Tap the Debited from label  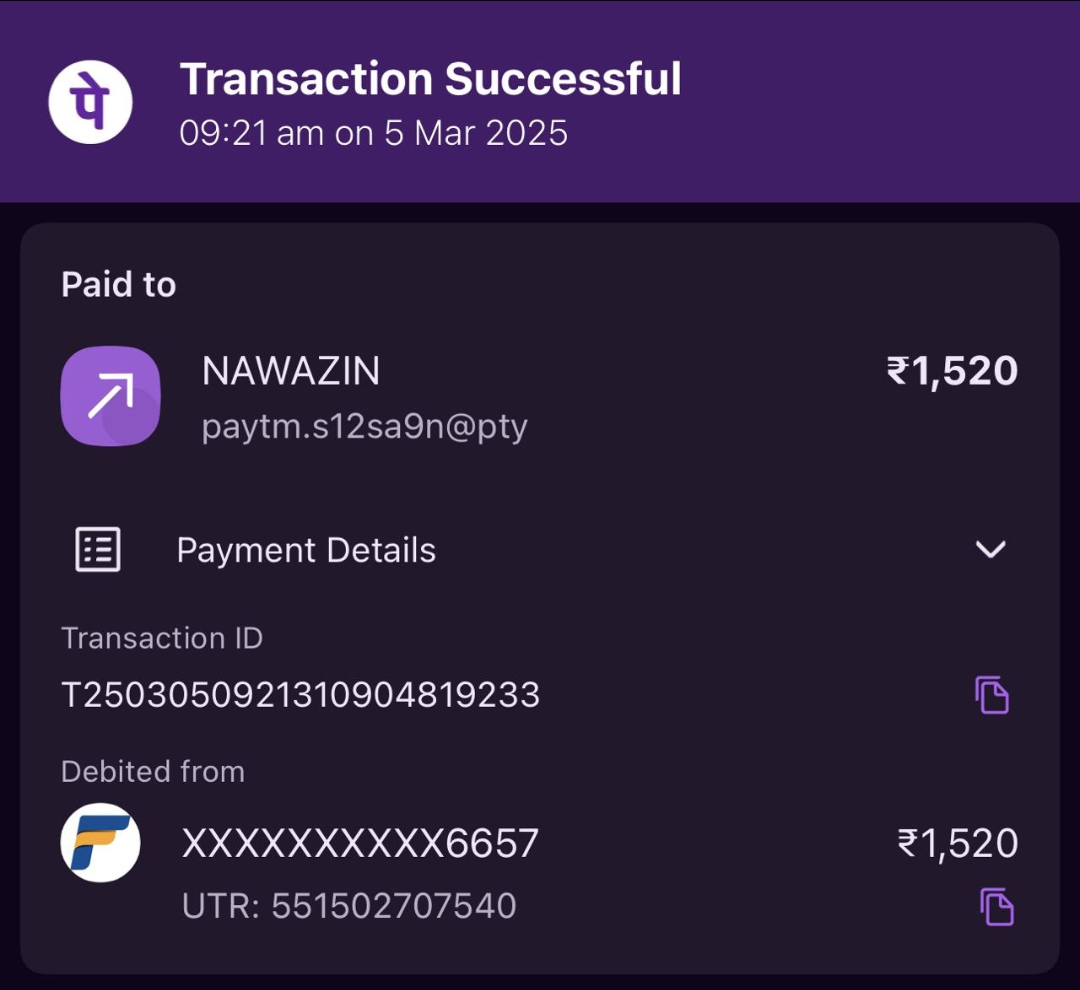click(x=153, y=772)
